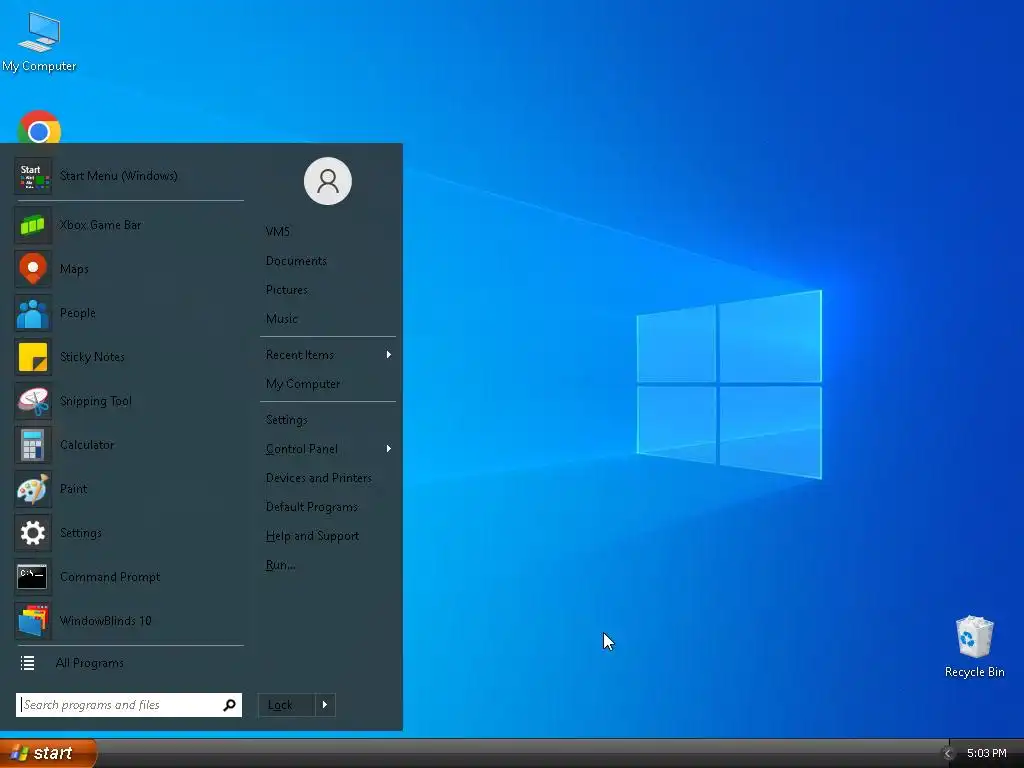
Task: Click the Recycle Bin desktop label
Action: pos(974,672)
